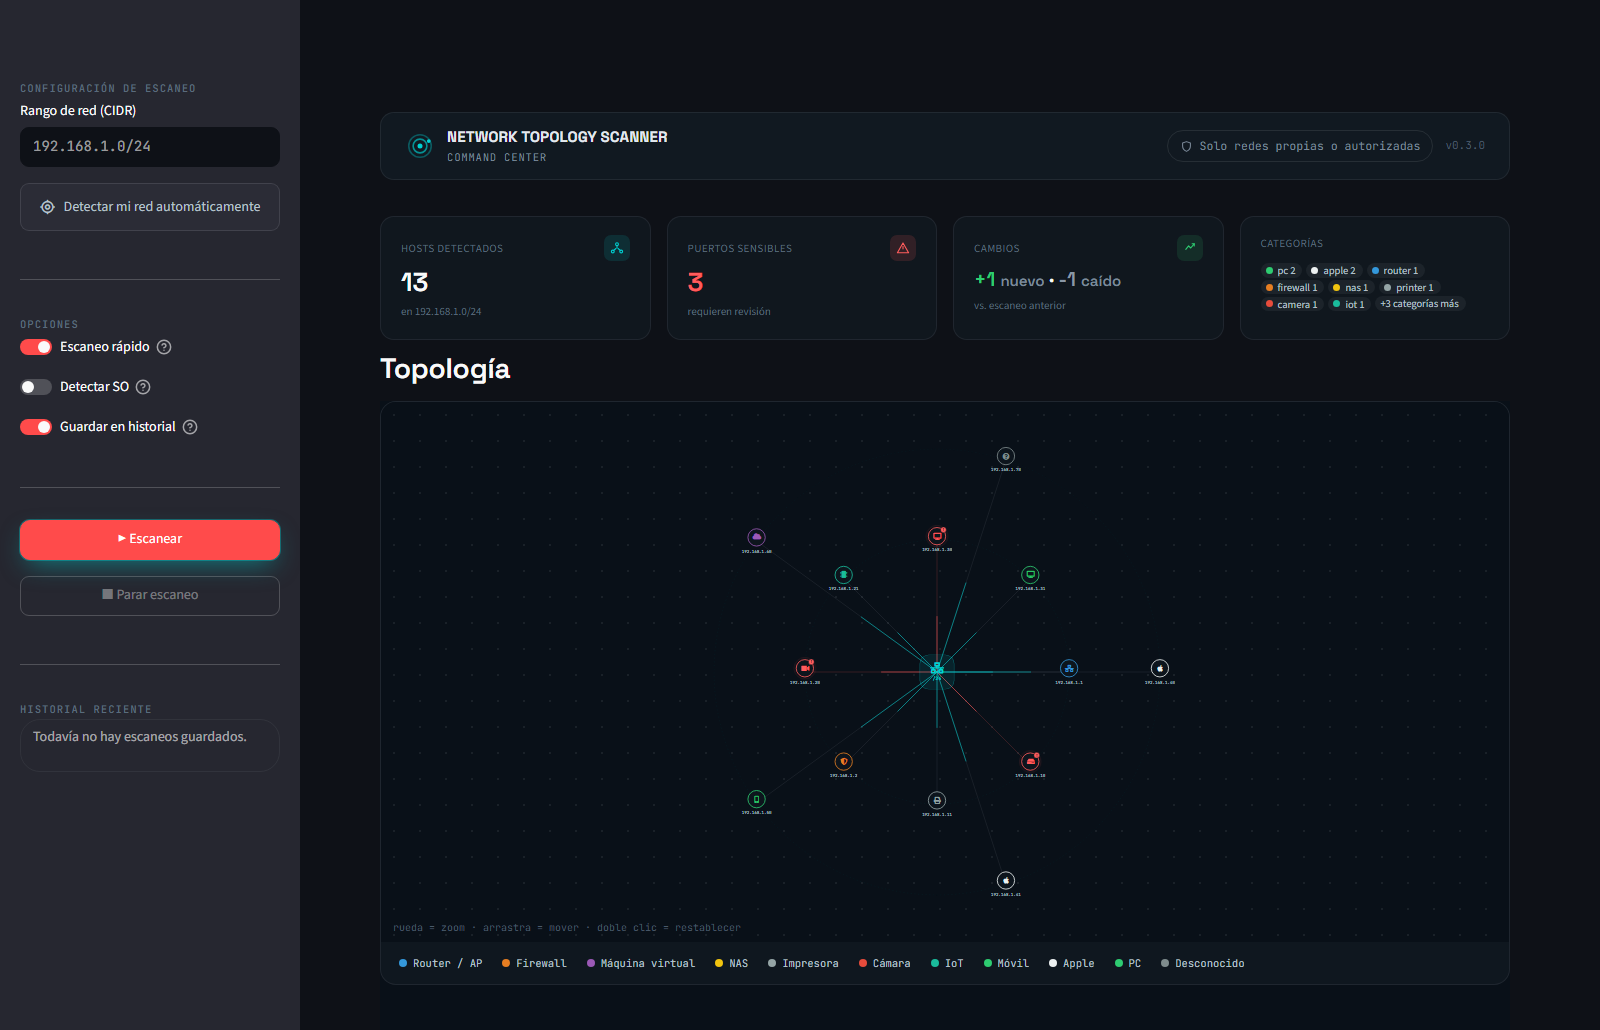Screen dimensions: 1600x1030
Task: Select the orange firewall shield node
Action: (844, 761)
